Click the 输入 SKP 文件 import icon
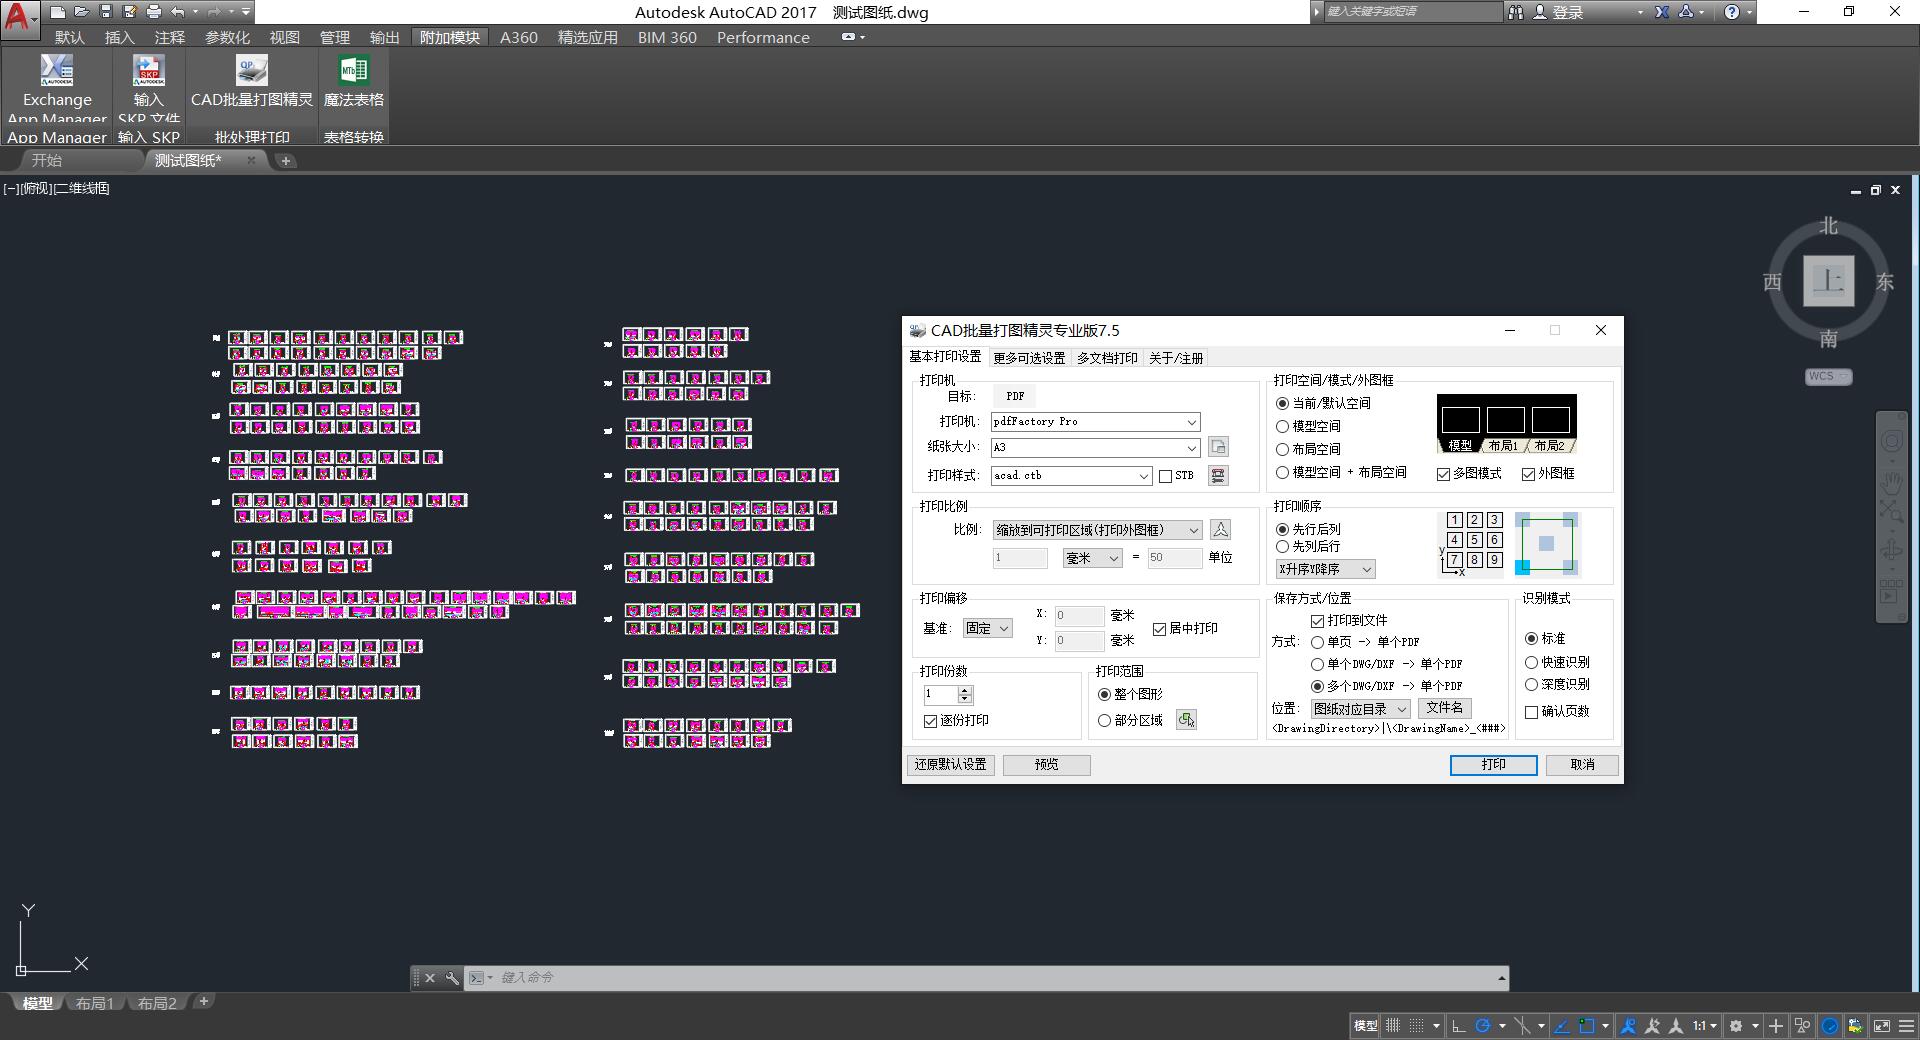Screen dimensions: 1920x1040 point(148,71)
